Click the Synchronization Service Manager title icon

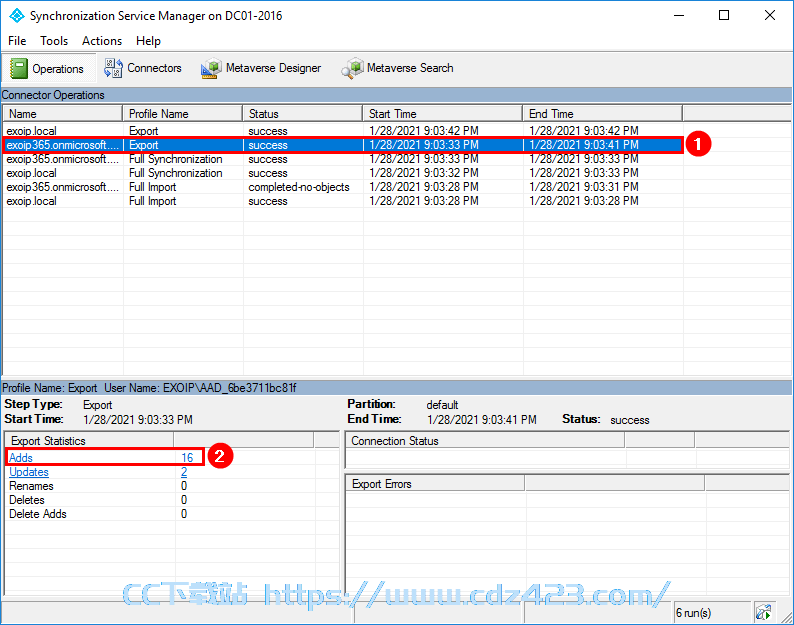[x=16, y=16]
